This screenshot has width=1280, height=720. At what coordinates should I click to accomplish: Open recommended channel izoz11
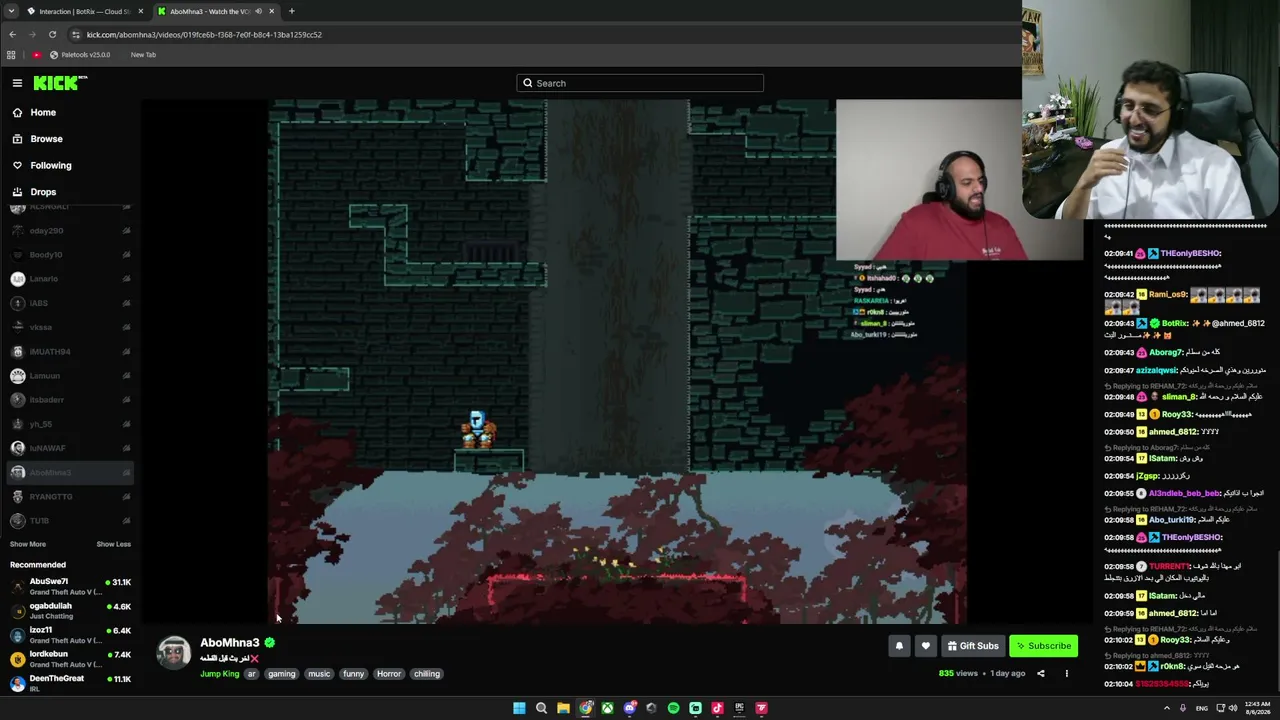[70, 635]
